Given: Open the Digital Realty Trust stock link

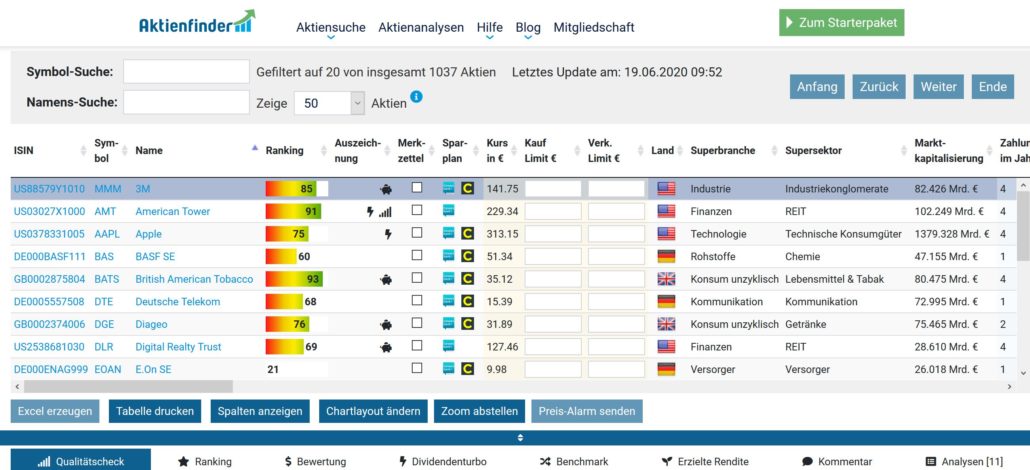Looking at the screenshot, I should pos(178,347).
